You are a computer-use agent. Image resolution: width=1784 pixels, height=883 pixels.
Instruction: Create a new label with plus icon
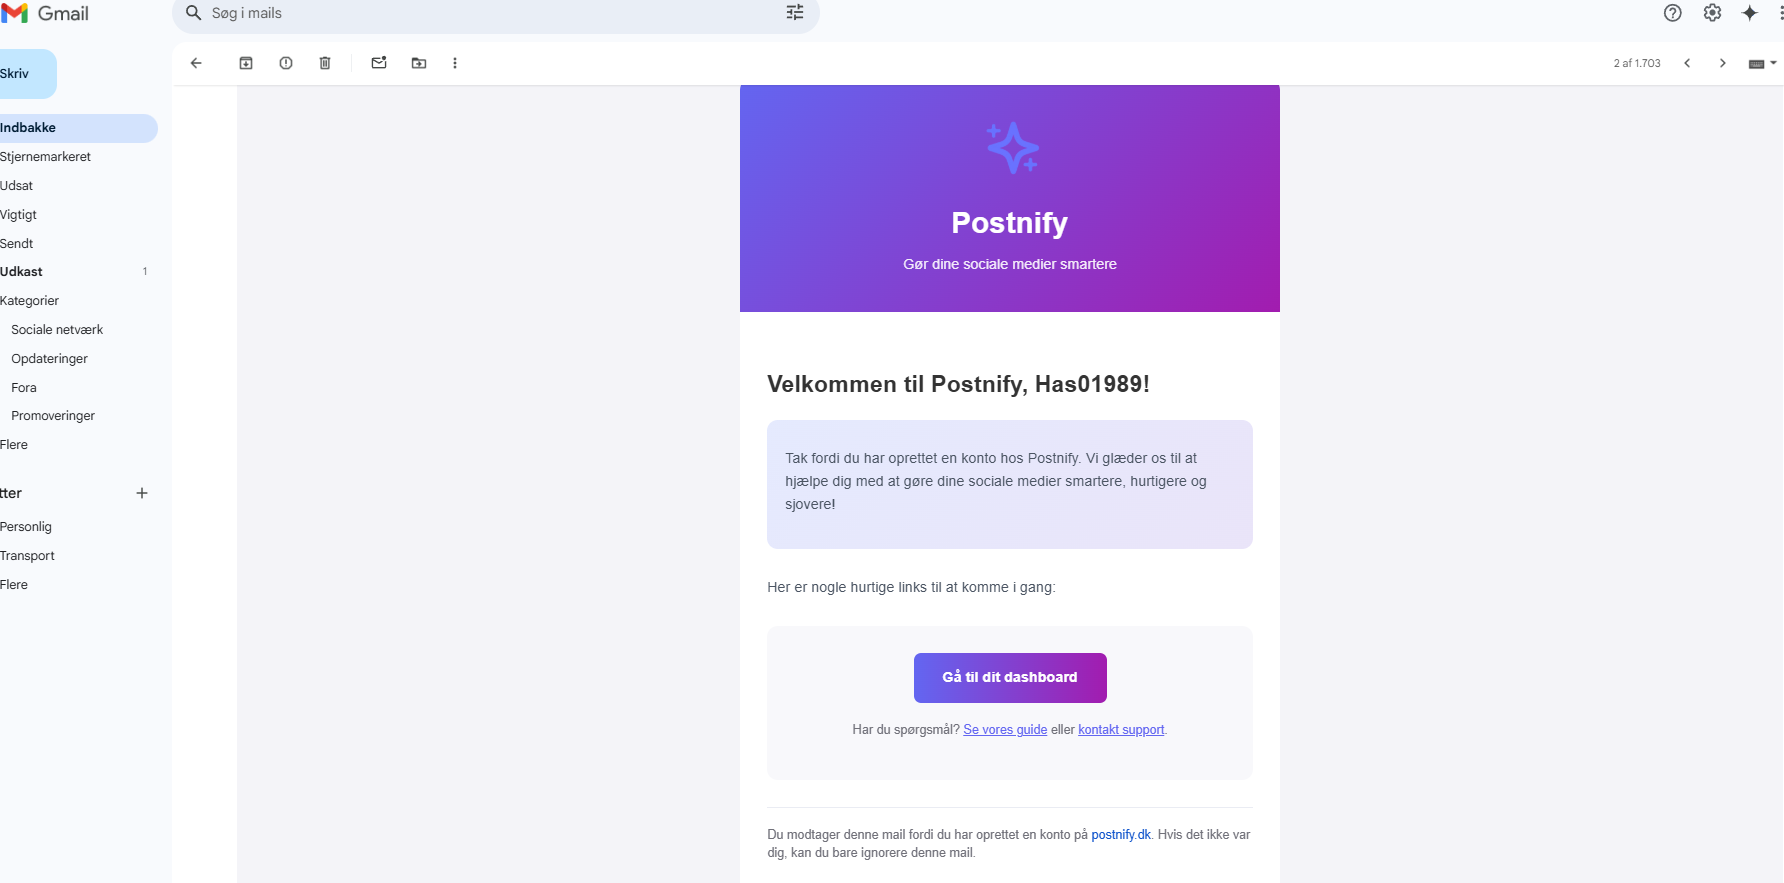(x=142, y=493)
